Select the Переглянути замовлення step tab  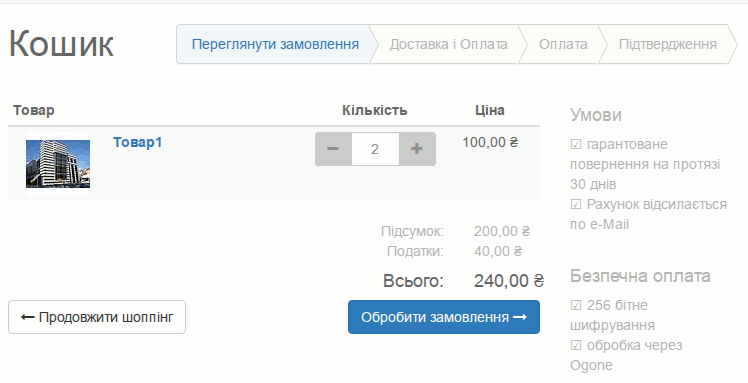pos(275,44)
